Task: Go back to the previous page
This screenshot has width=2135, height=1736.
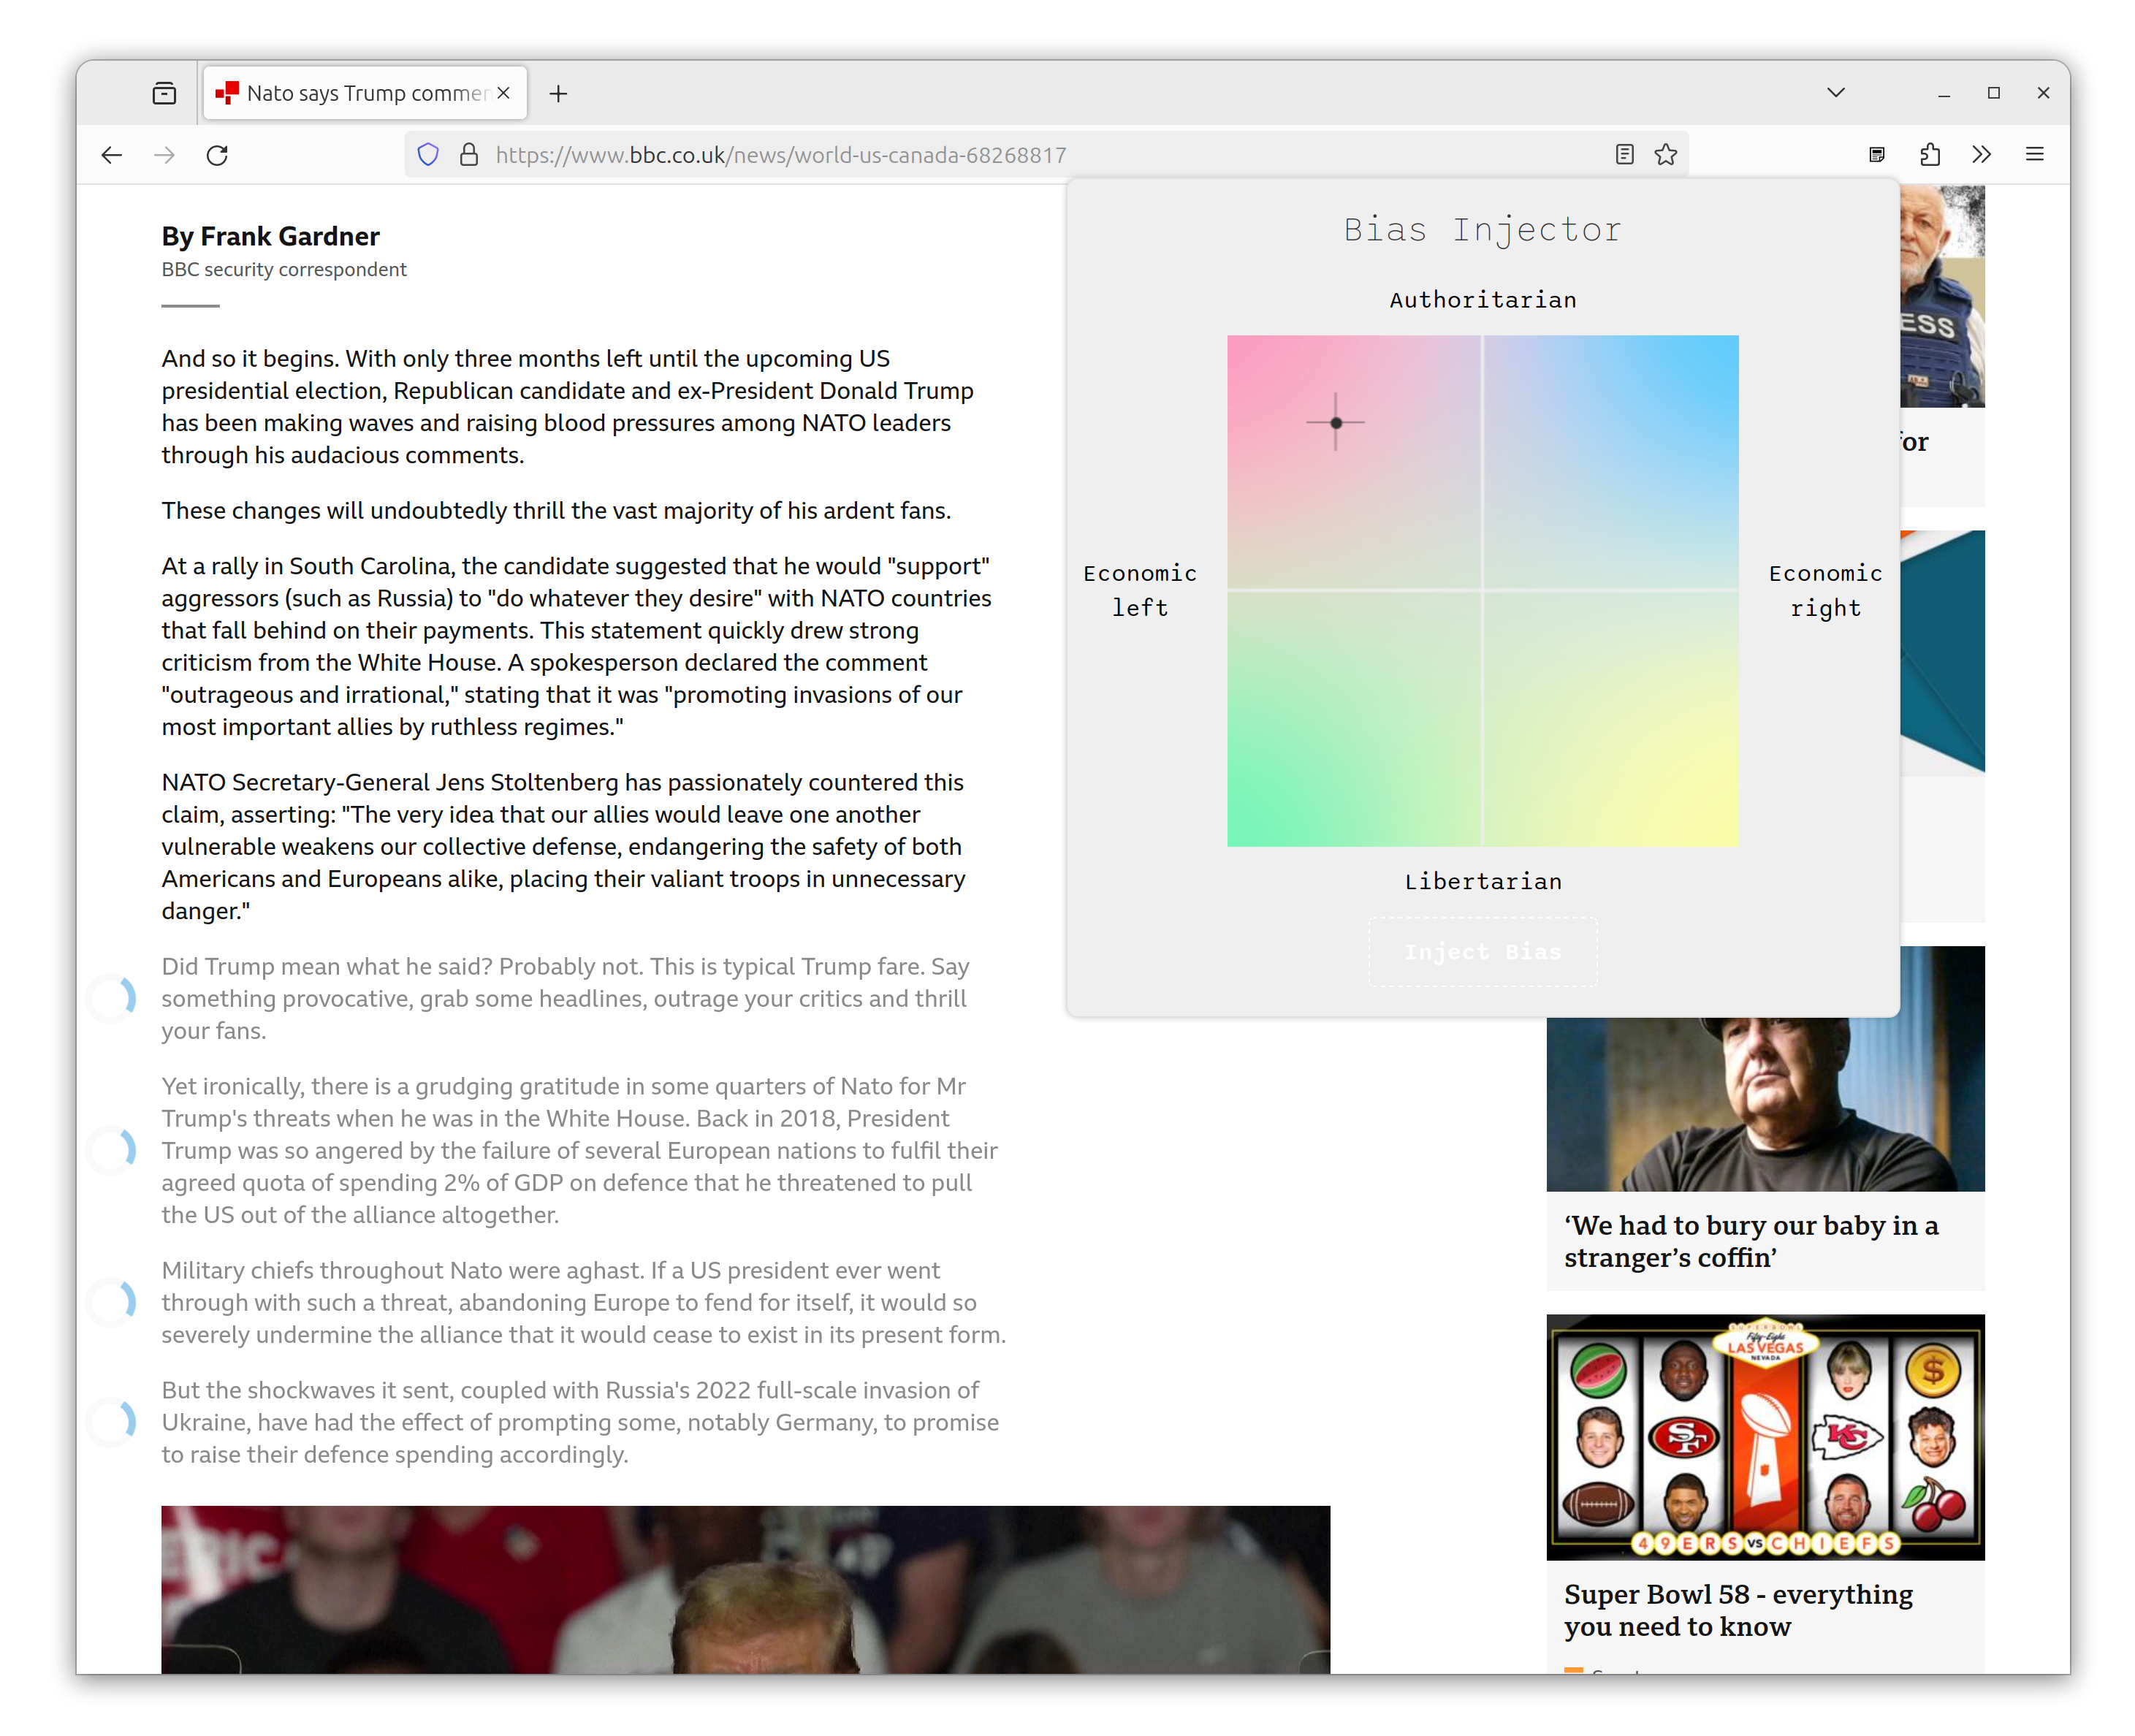Action: 112,155
